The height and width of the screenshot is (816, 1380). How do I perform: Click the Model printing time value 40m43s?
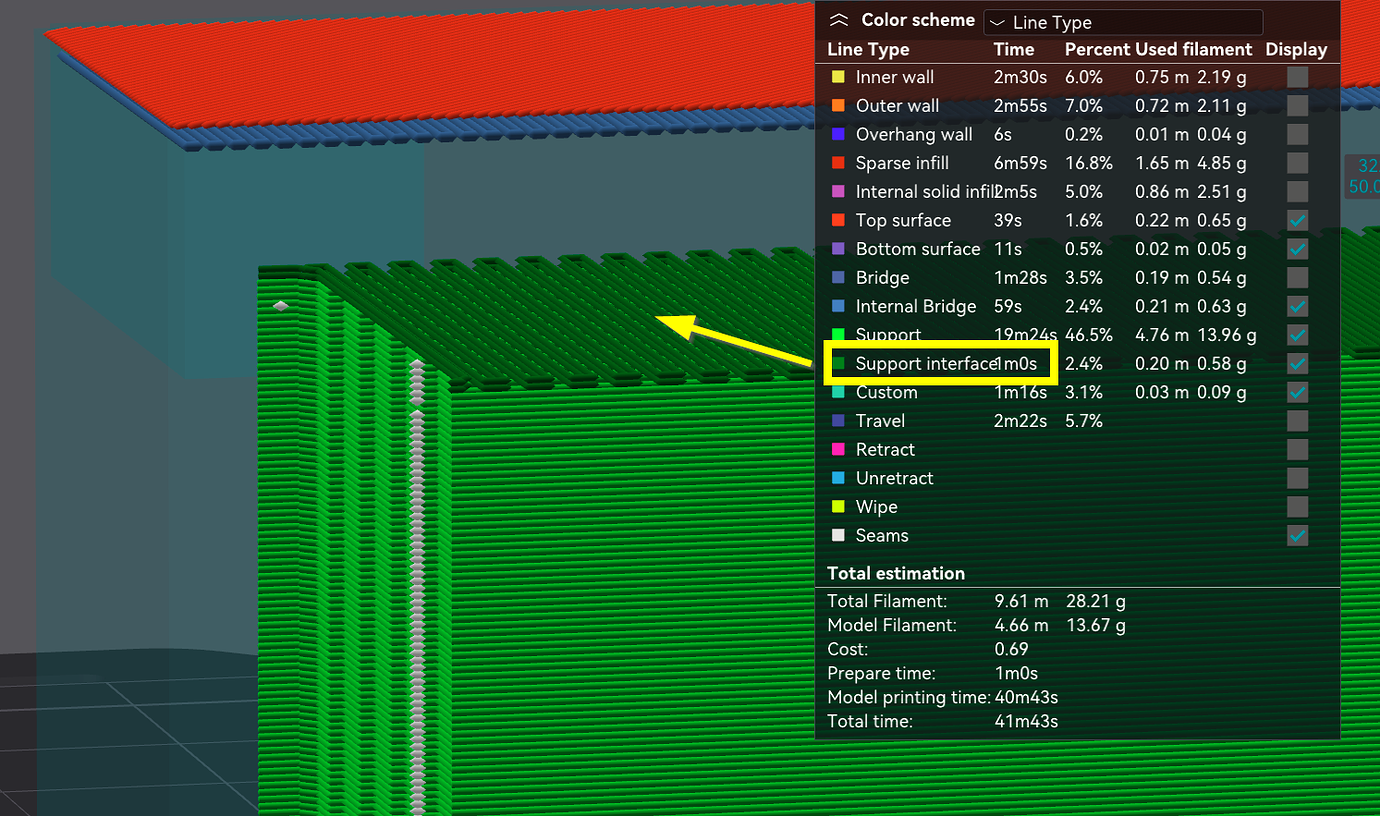pos(1026,697)
